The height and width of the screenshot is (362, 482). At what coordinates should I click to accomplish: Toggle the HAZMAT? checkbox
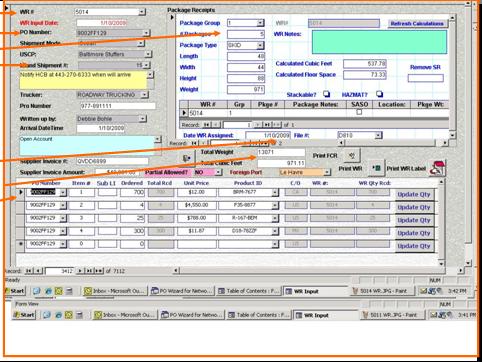pyautogui.click(x=380, y=94)
